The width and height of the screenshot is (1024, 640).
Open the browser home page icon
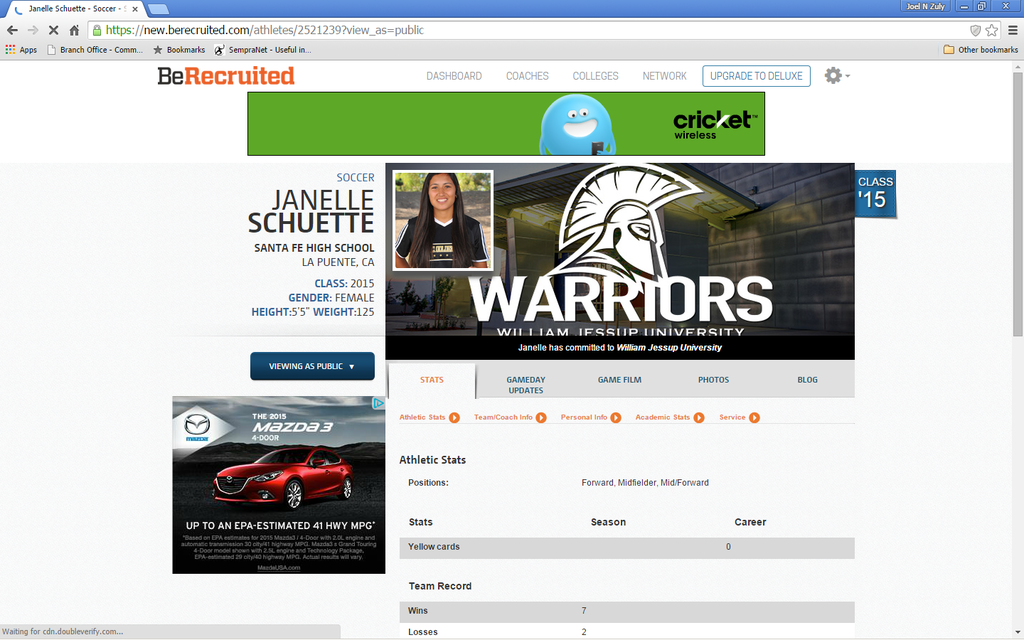pyautogui.click(x=74, y=30)
